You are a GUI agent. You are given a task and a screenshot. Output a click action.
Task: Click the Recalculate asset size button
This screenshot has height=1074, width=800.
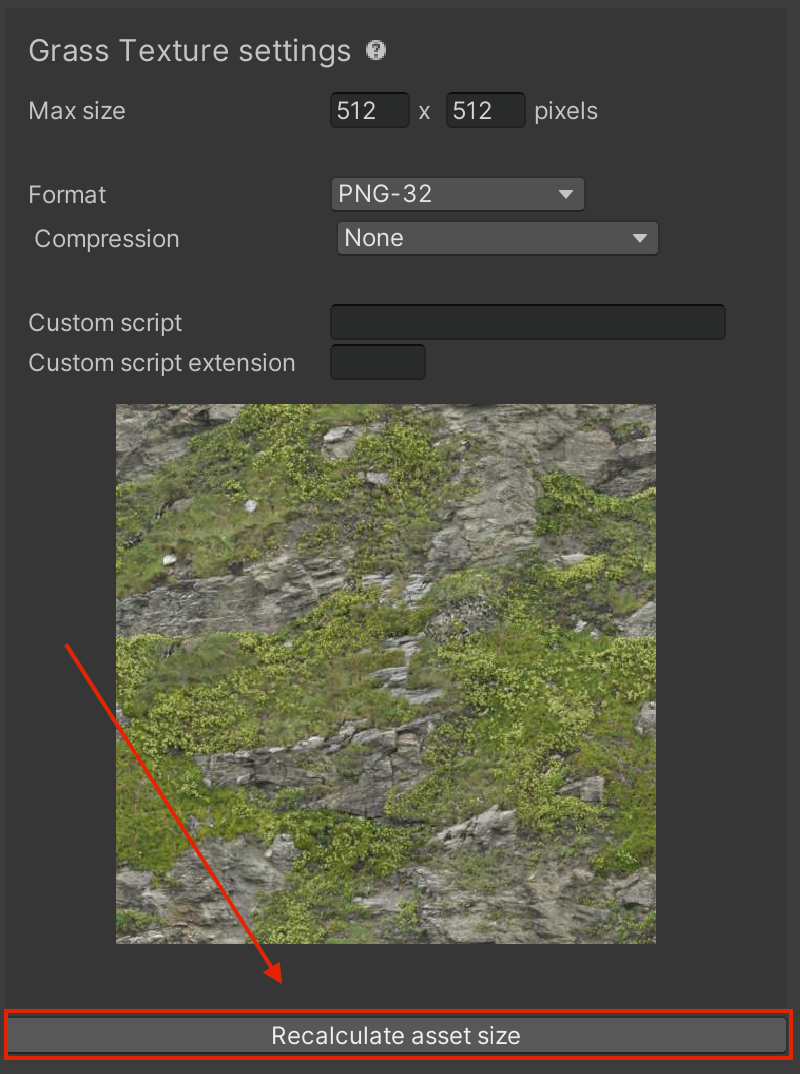click(x=397, y=1035)
